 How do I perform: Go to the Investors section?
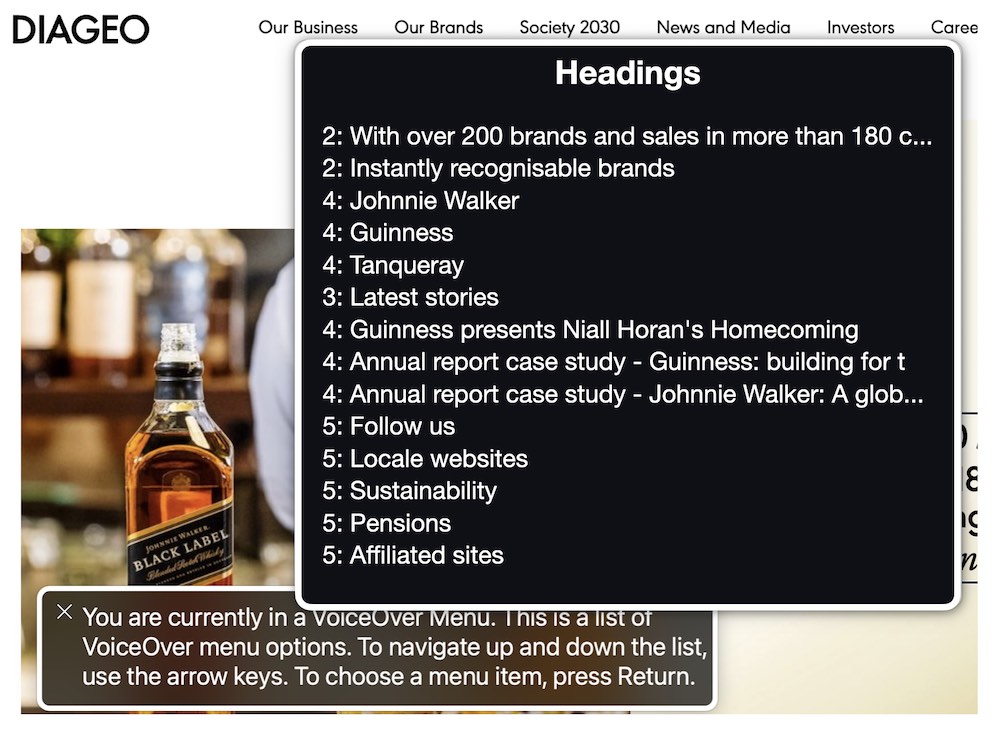pos(860,27)
